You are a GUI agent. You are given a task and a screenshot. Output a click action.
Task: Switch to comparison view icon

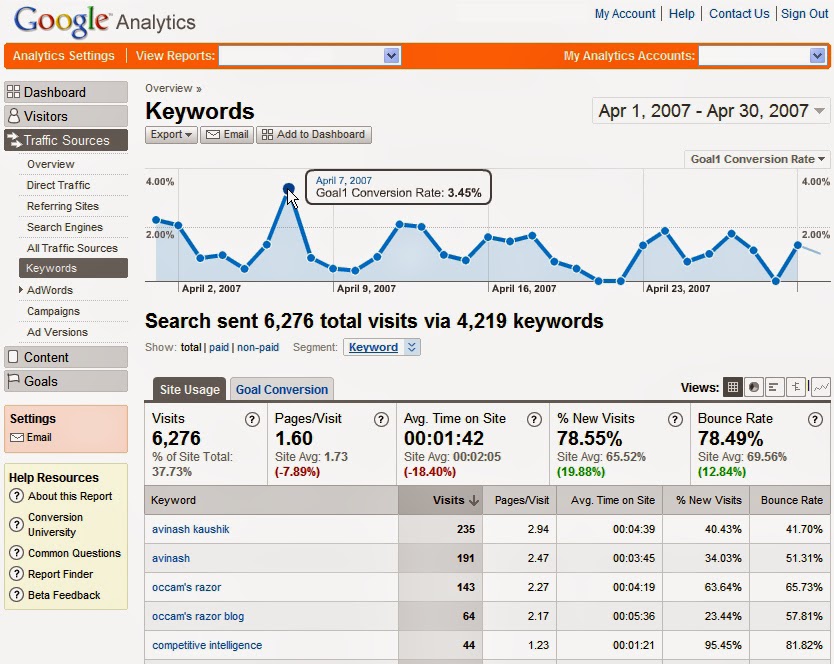coord(796,387)
